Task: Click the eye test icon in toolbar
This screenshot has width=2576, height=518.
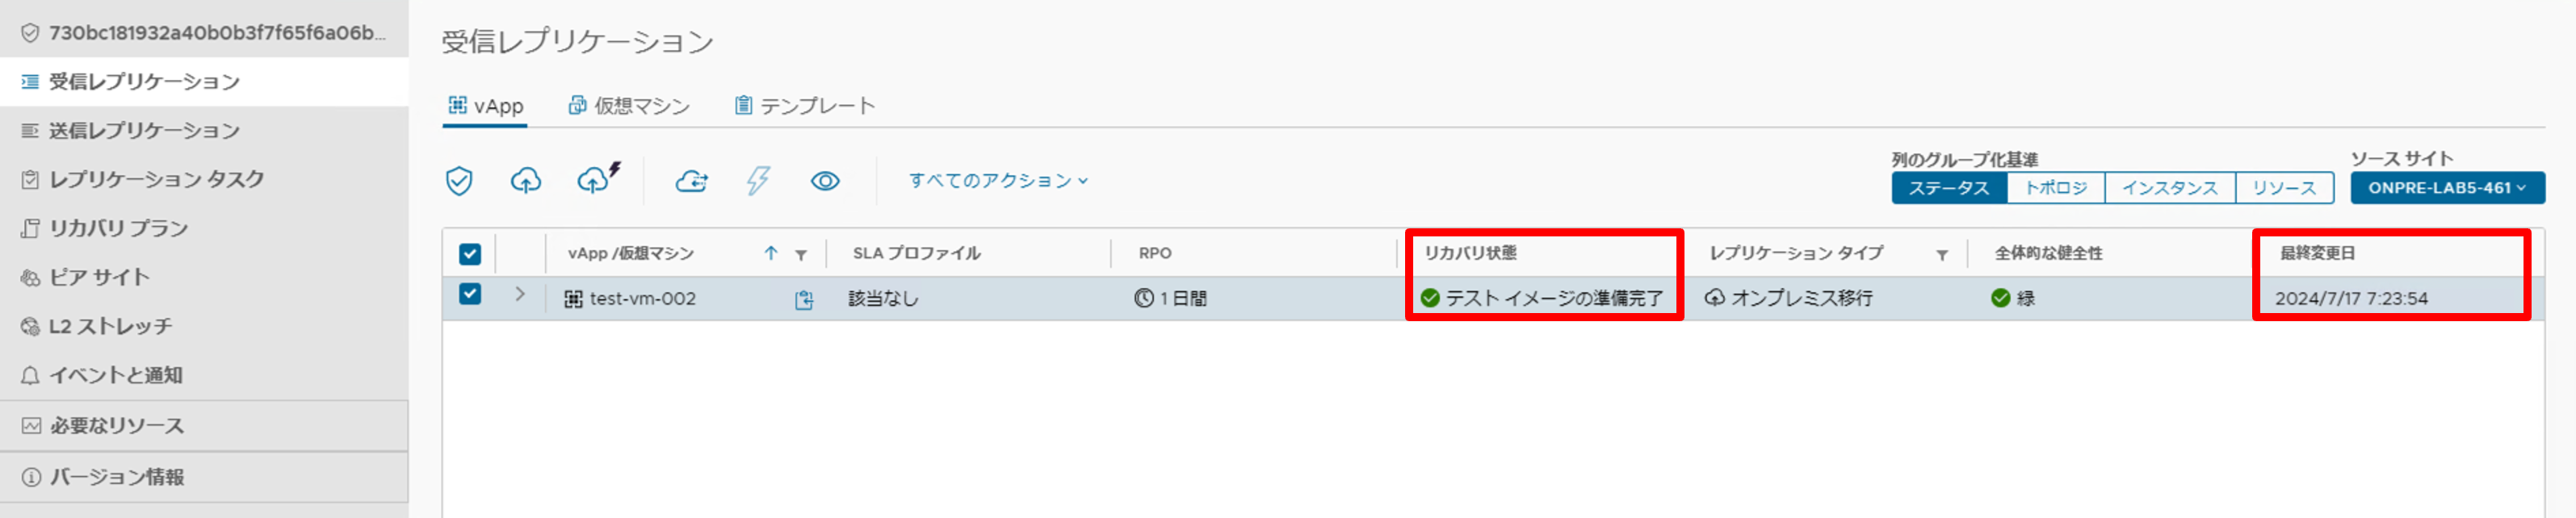Action: (825, 181)
